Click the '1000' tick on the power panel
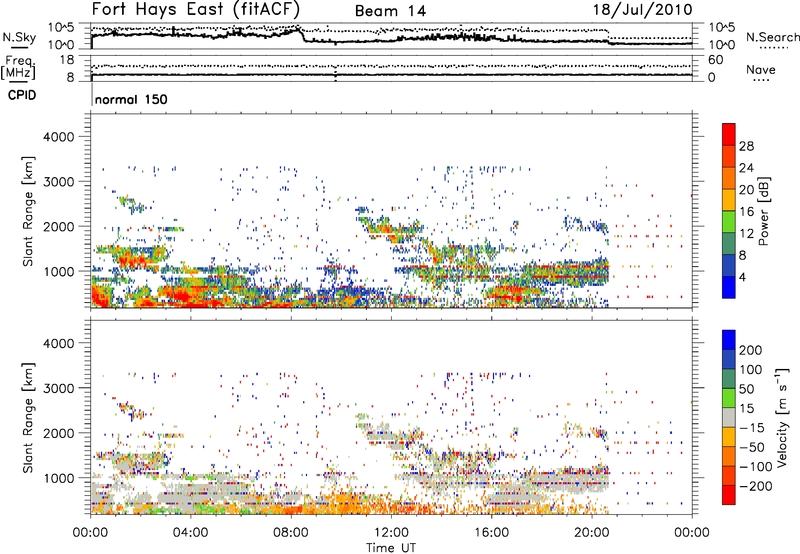This screenshot has width=800, height=554. point(58,271)
